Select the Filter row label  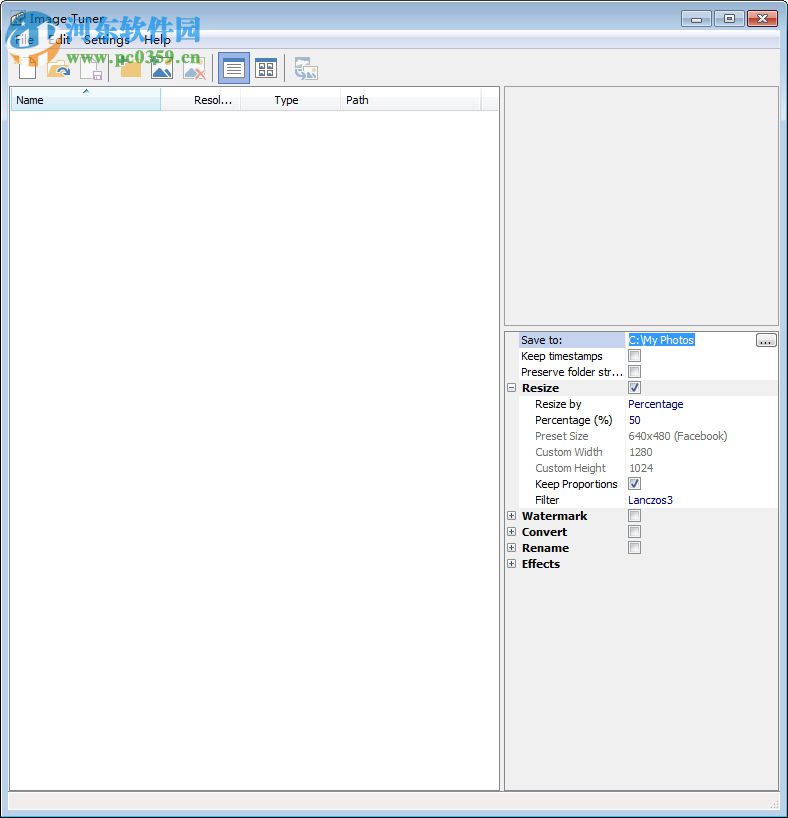click(547, 500)
